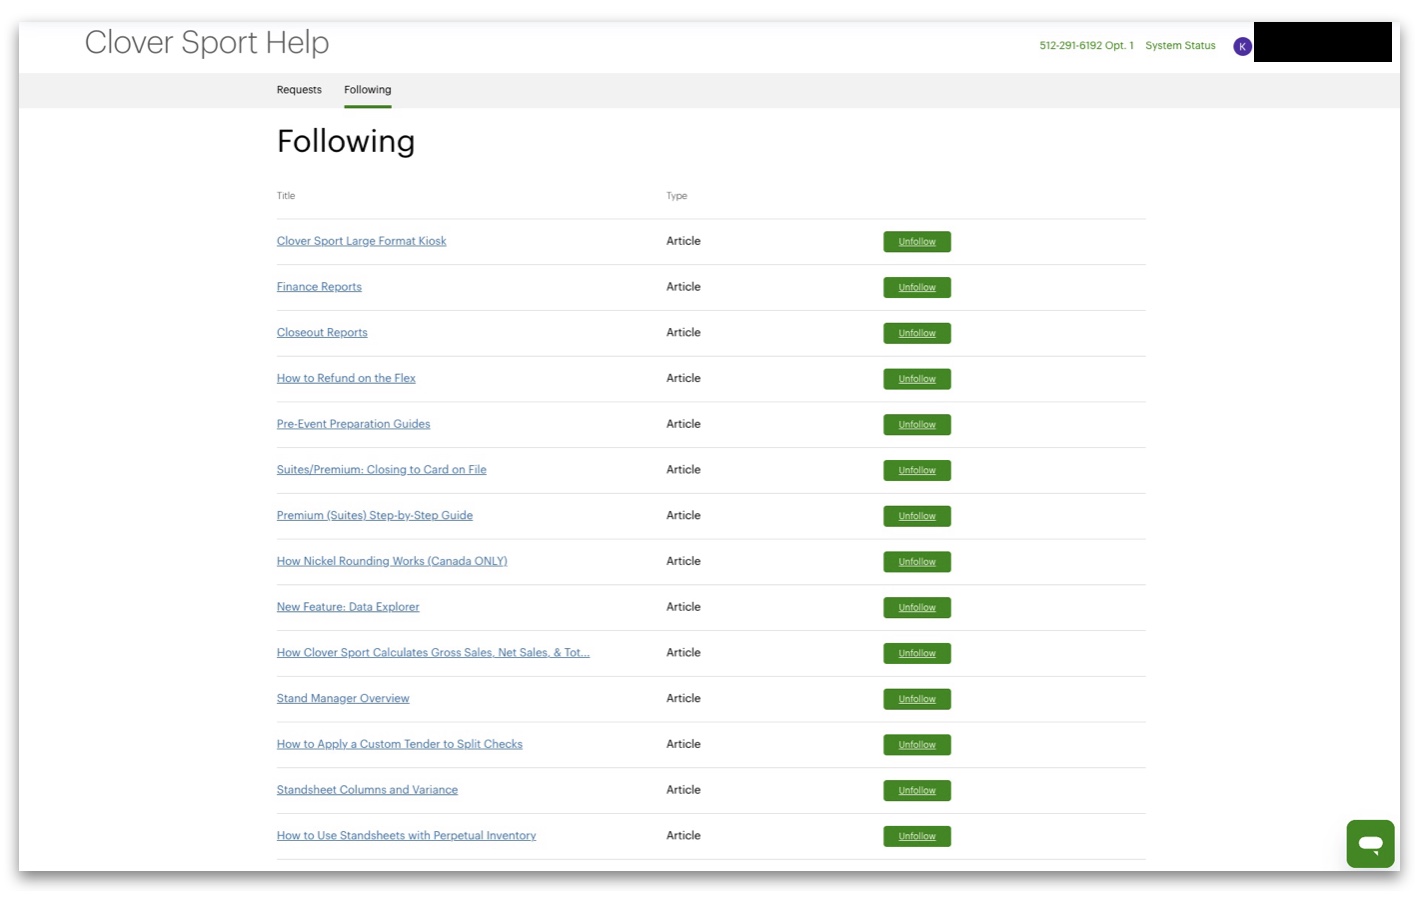
Task: Open Suites/Premium: Closing to Card on File
Action: coord(381,470)
